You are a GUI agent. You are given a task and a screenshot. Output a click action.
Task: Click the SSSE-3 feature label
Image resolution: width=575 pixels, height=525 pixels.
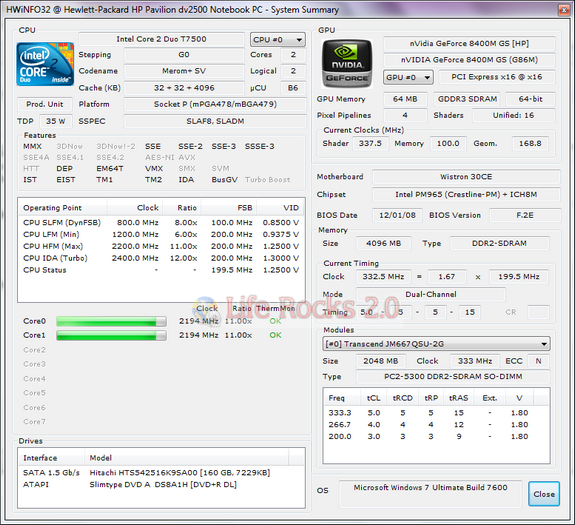[259, 146]
